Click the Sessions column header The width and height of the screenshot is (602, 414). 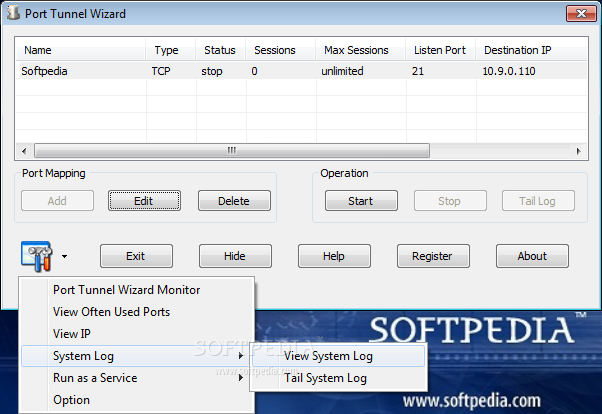[x=281, y=50]
